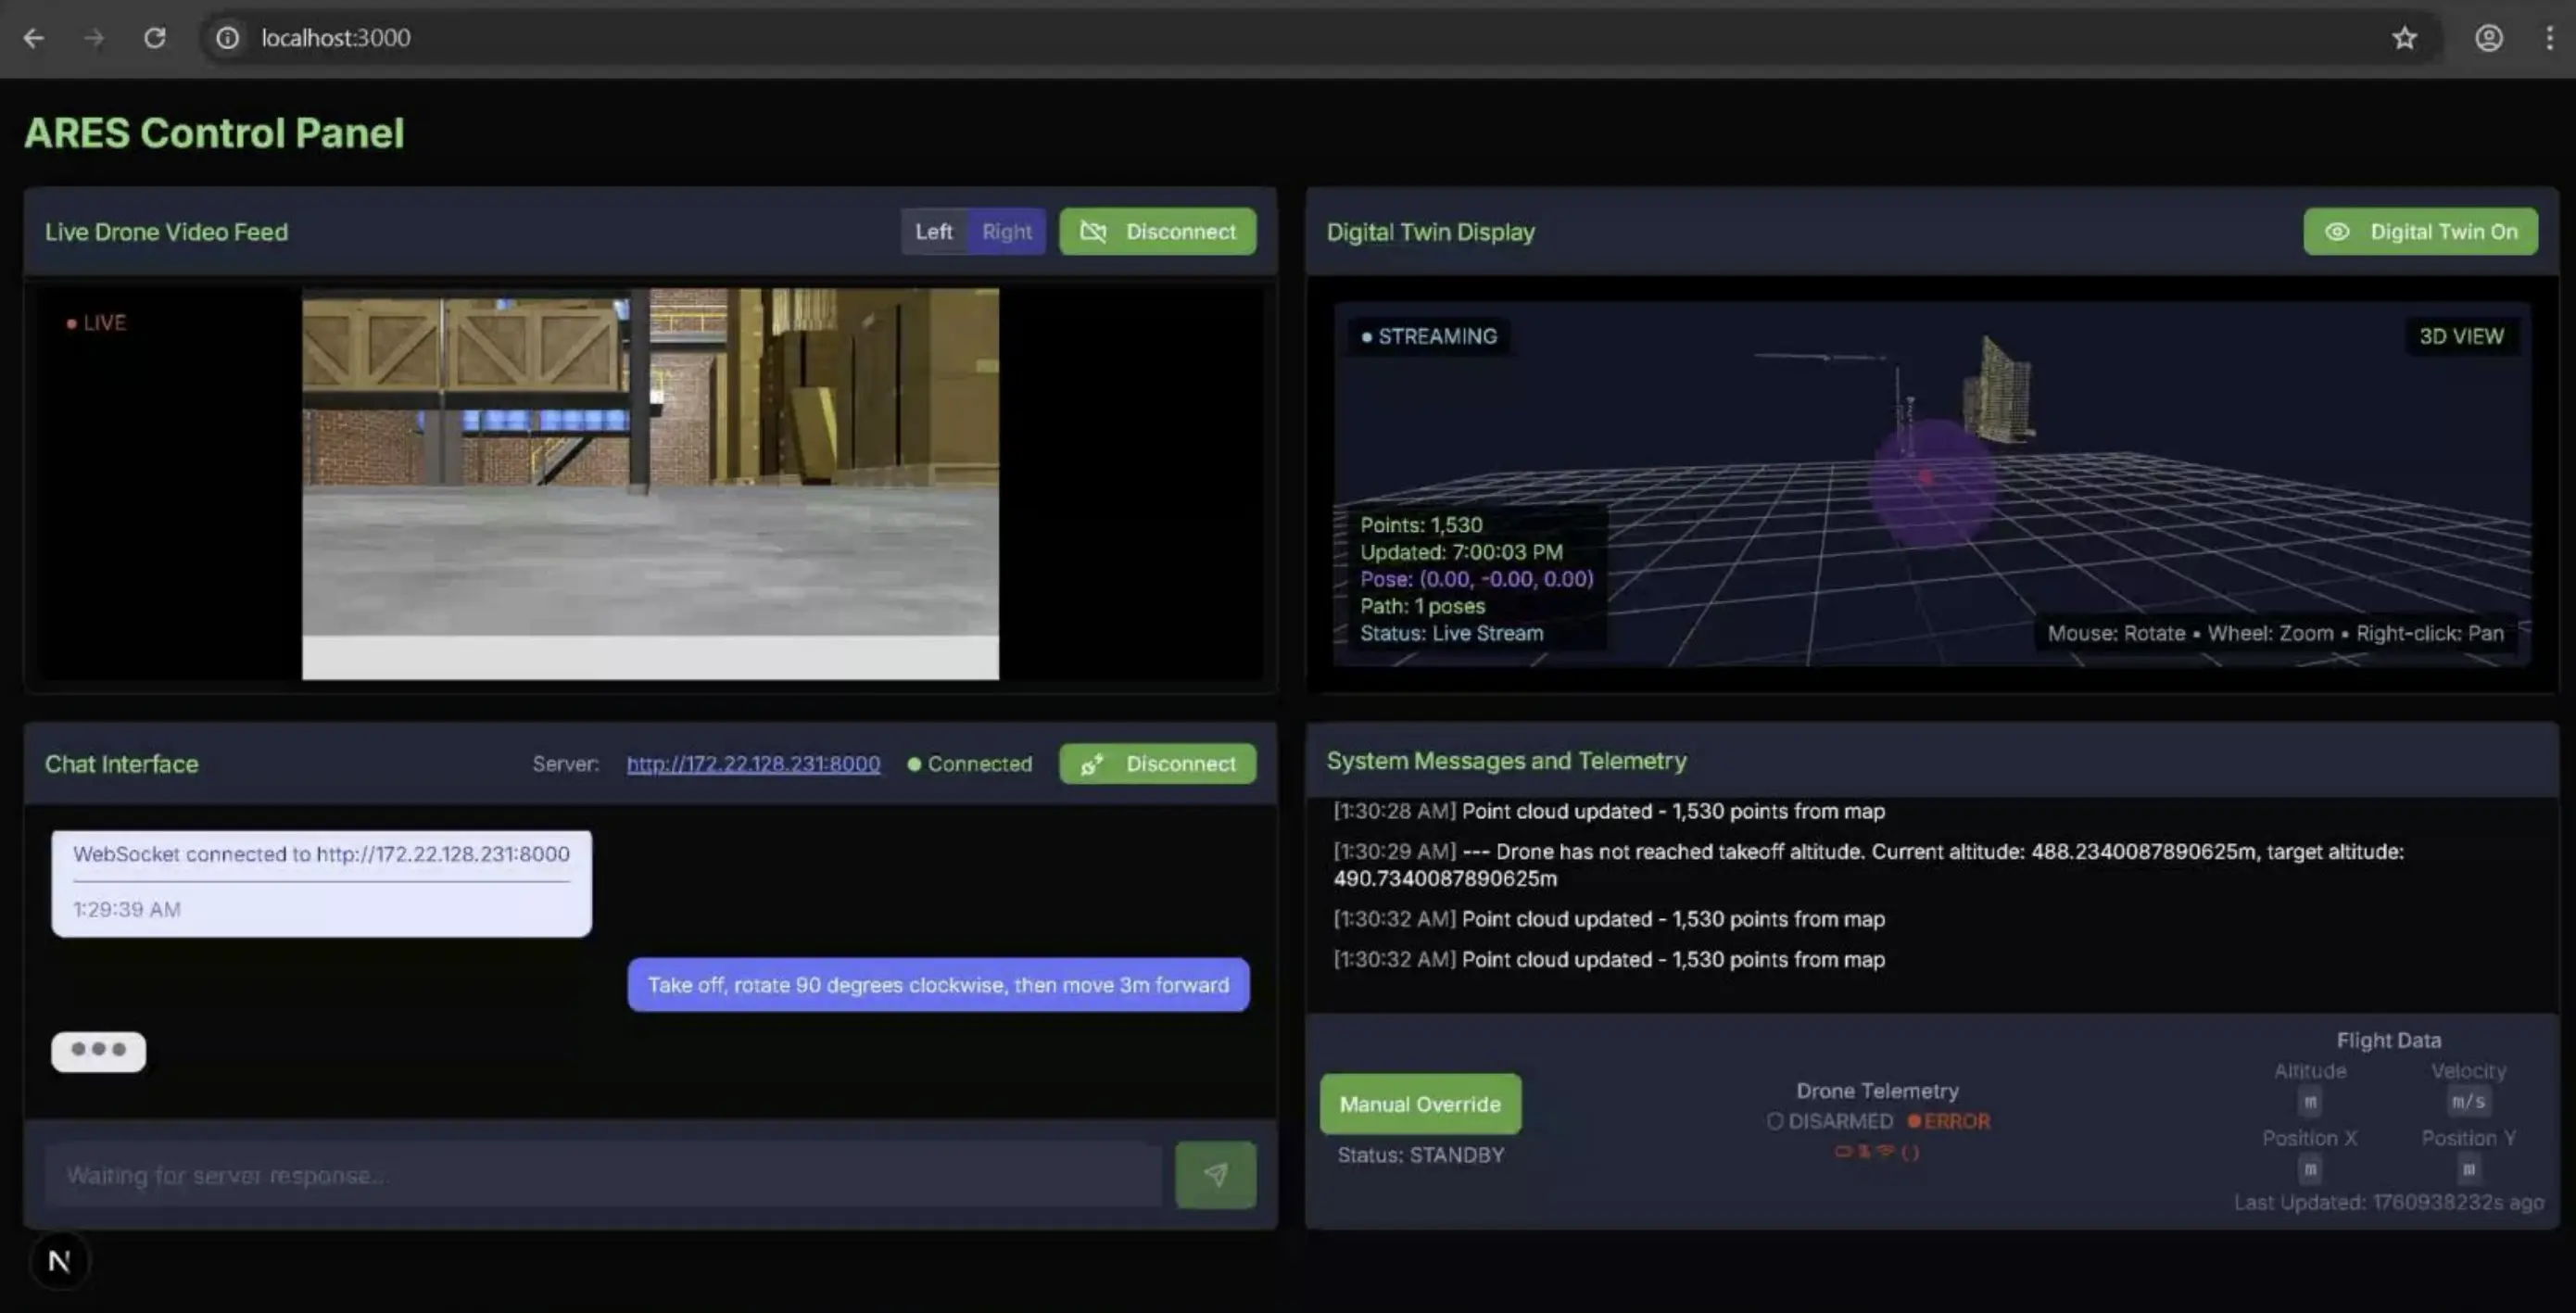Toggle the Digital Twin On button
This screenshot has height=1313, width=2576.
tap(2420, 231)
